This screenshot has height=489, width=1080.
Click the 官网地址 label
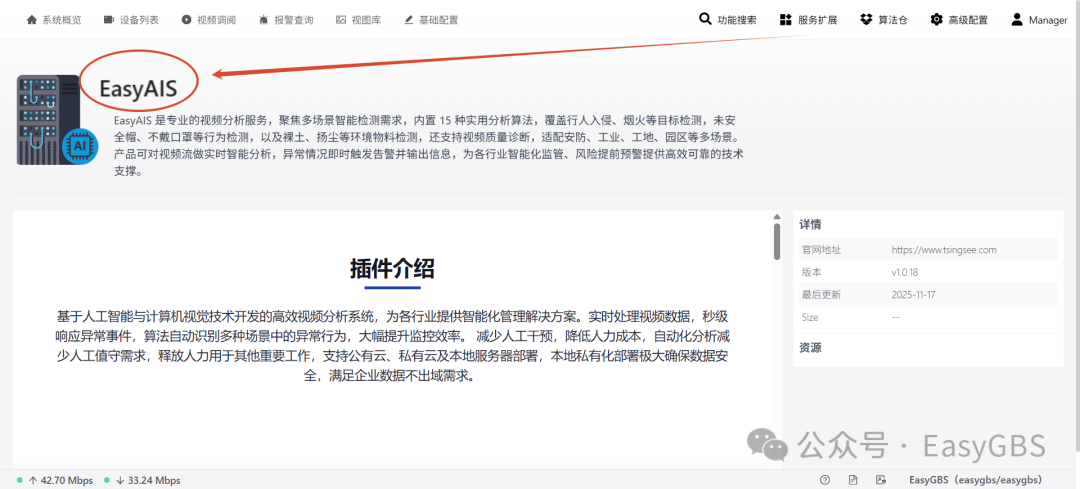[821, 250]
